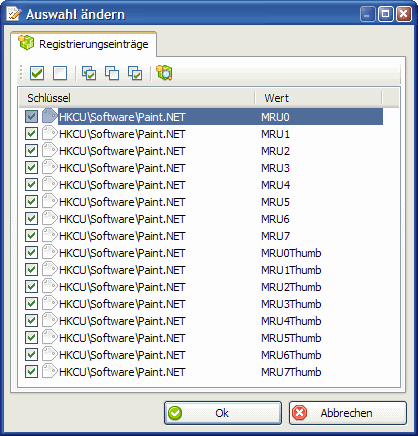This screenshot has width=418, height=436.
Task: Click the registry search cube icon in toolbar
Action: pyautogui.click(x=164, y=73)
